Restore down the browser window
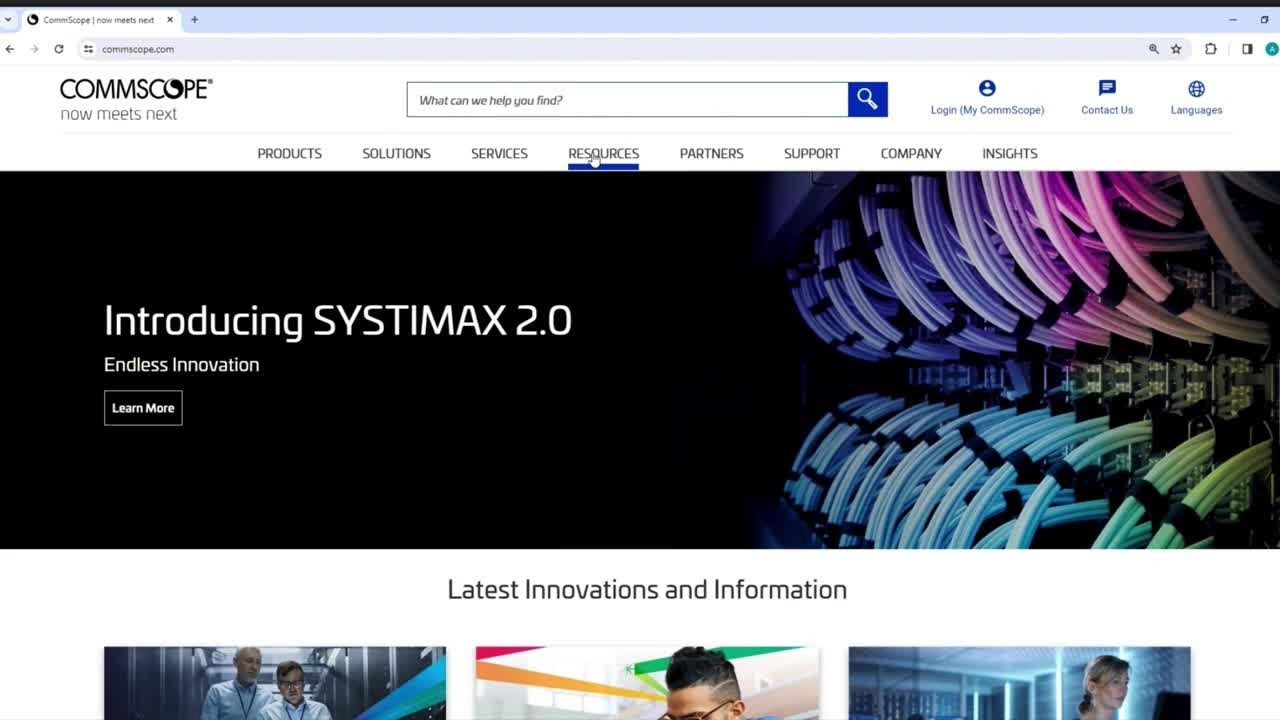The width and height of the screenshot is (1280, 720). pyautogui.click(x=1264, y=19)
